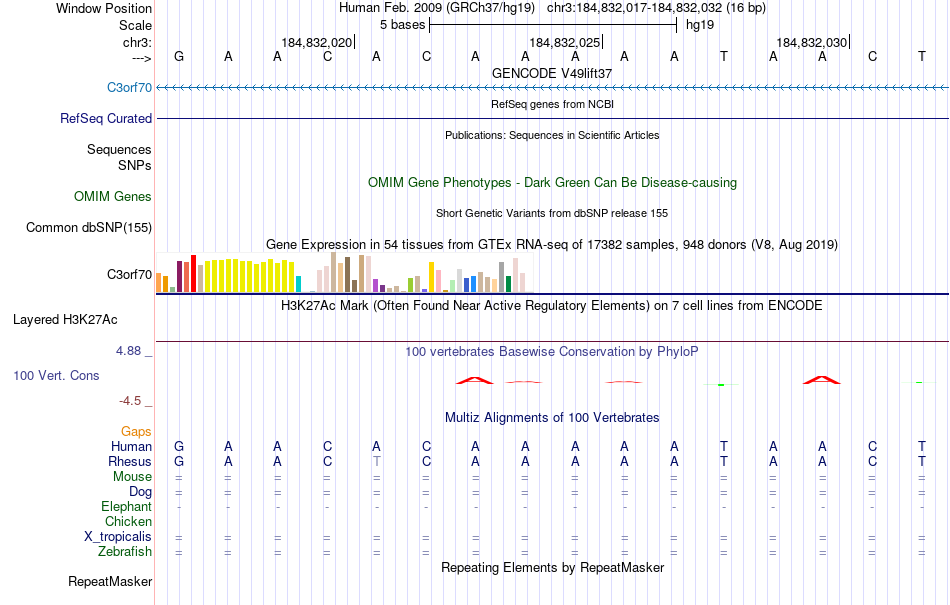Open the OMIM Gene Phenotypes track title

552,182
